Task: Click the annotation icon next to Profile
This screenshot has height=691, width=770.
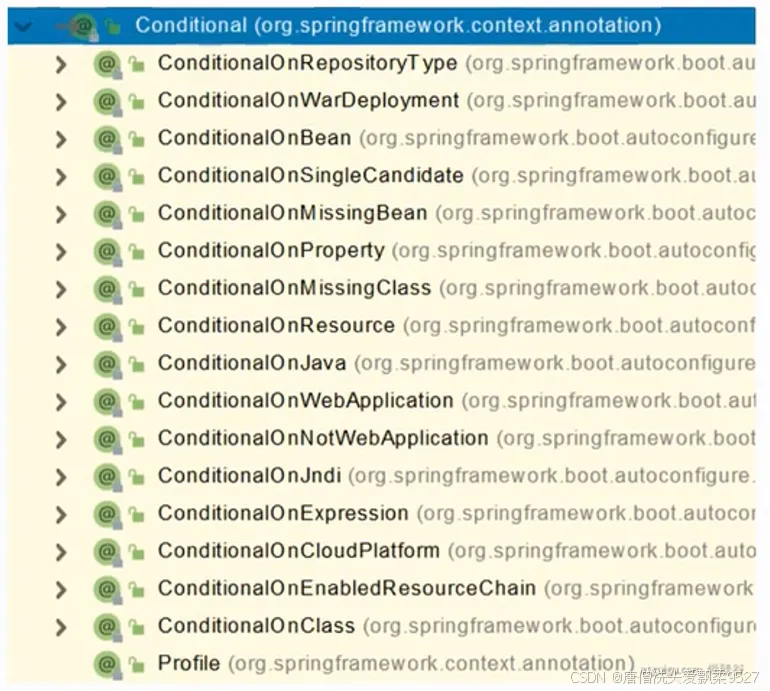Action: coord(106,663)
